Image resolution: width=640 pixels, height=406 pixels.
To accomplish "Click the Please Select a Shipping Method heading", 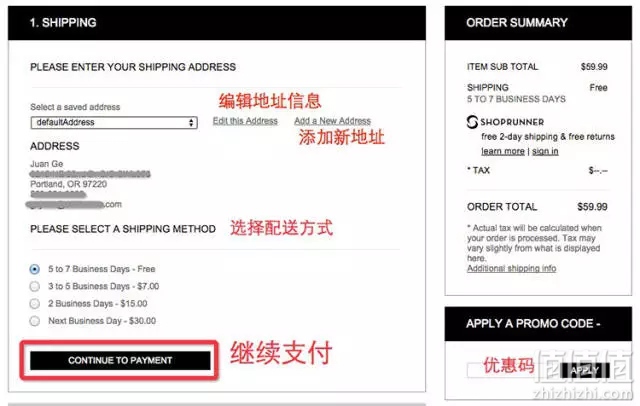I will pyautogui.click(x=123, y=229).
